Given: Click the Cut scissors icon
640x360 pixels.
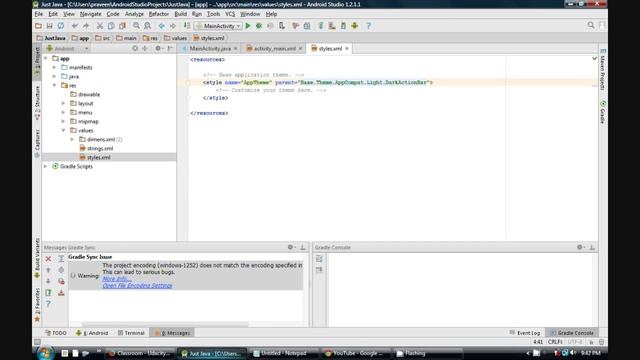Looking at the screenshot, I should [100, 26].
